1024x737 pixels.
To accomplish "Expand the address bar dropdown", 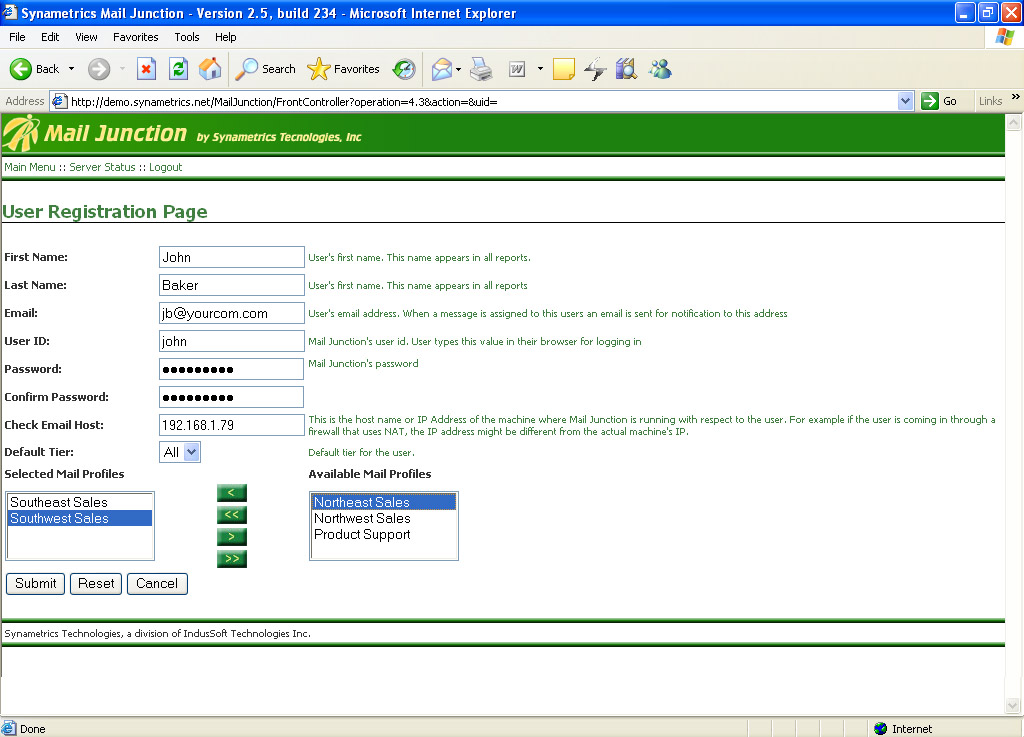I will click(905, 101).
